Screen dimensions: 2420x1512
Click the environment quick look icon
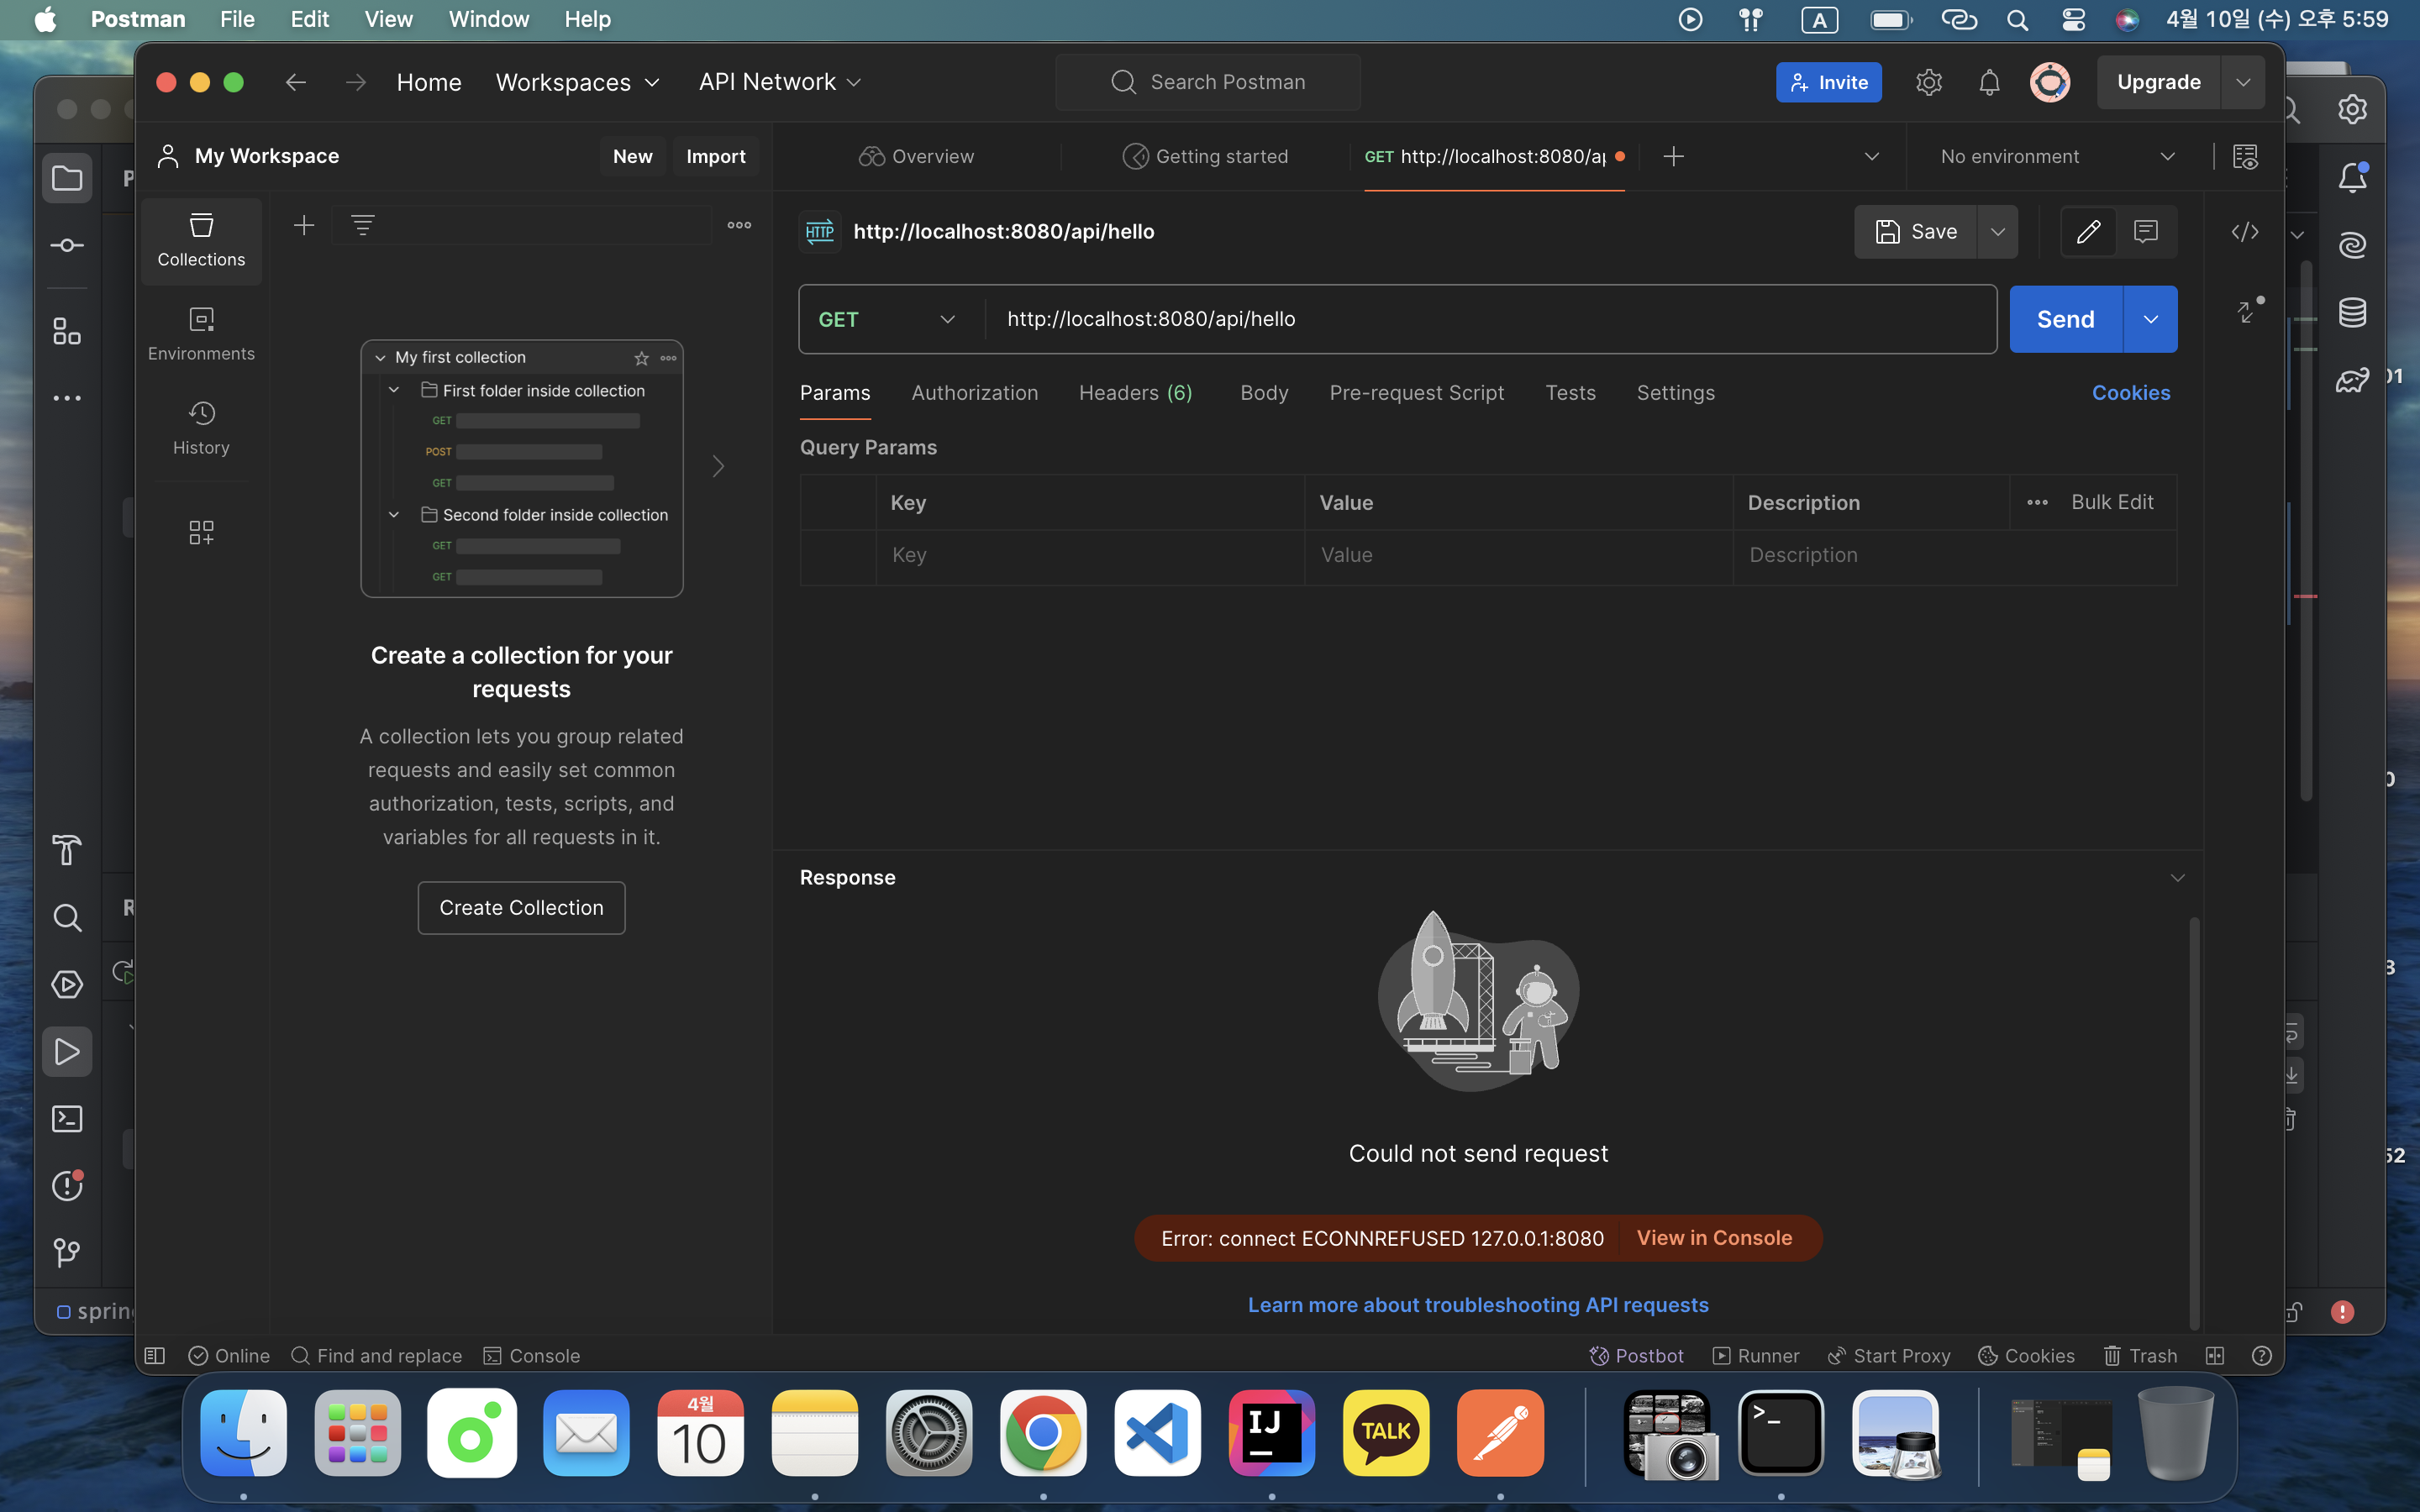2245,157
